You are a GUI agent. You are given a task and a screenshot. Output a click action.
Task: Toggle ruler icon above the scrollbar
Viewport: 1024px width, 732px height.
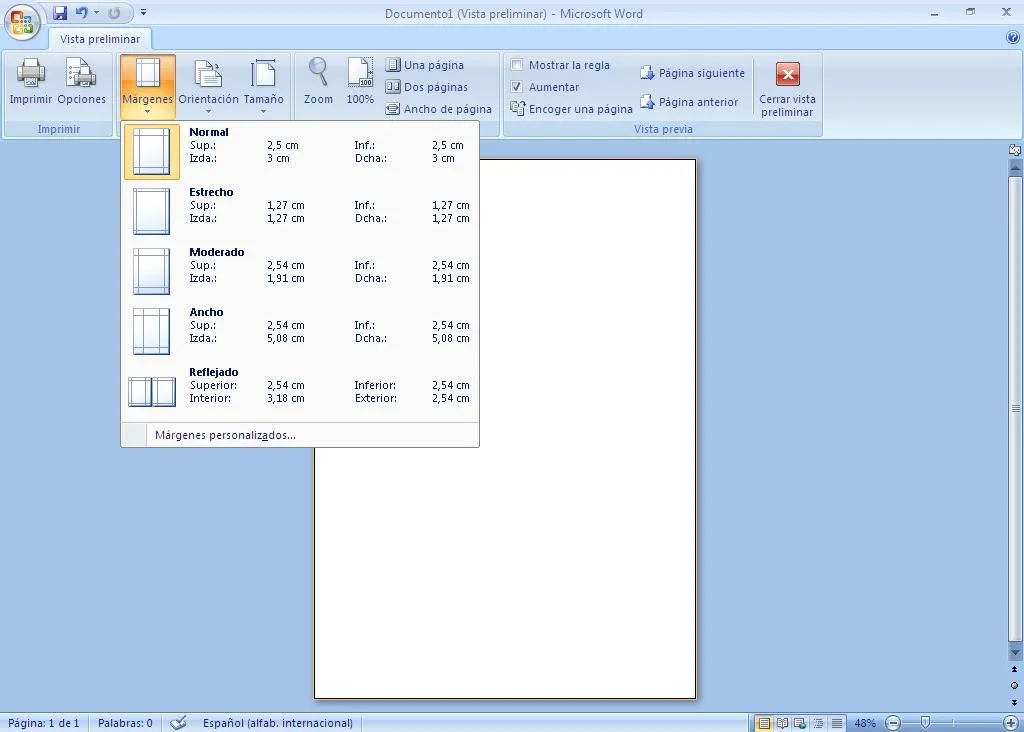pyautogui.click(x=1014, y=150)
